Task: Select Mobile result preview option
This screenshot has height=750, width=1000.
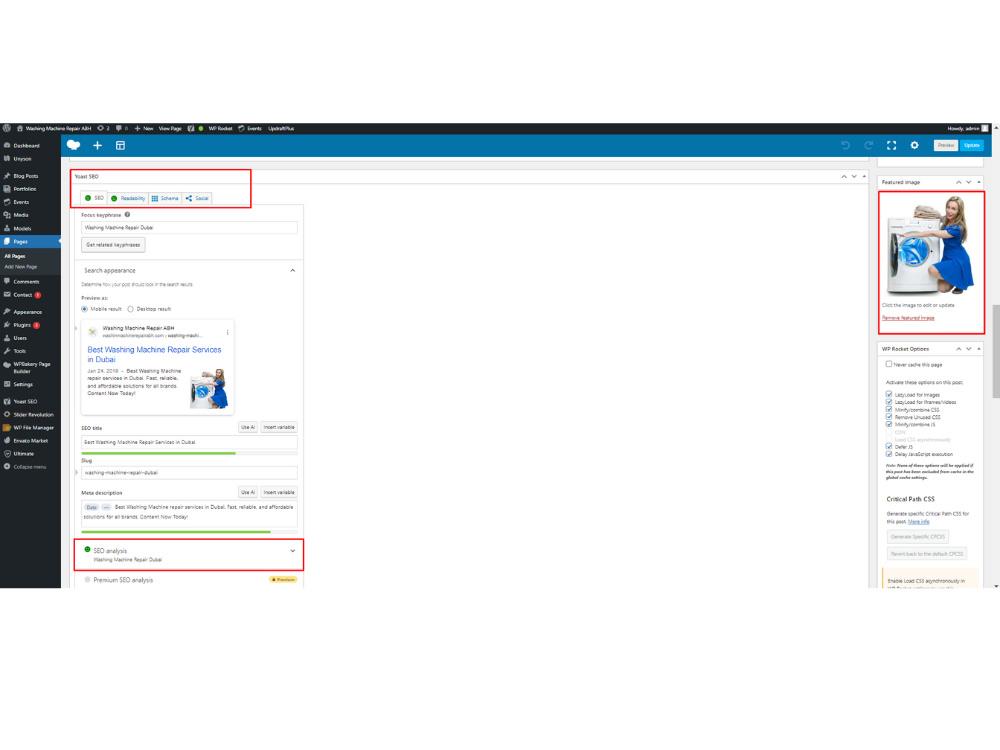Action: tap(85, 309)
